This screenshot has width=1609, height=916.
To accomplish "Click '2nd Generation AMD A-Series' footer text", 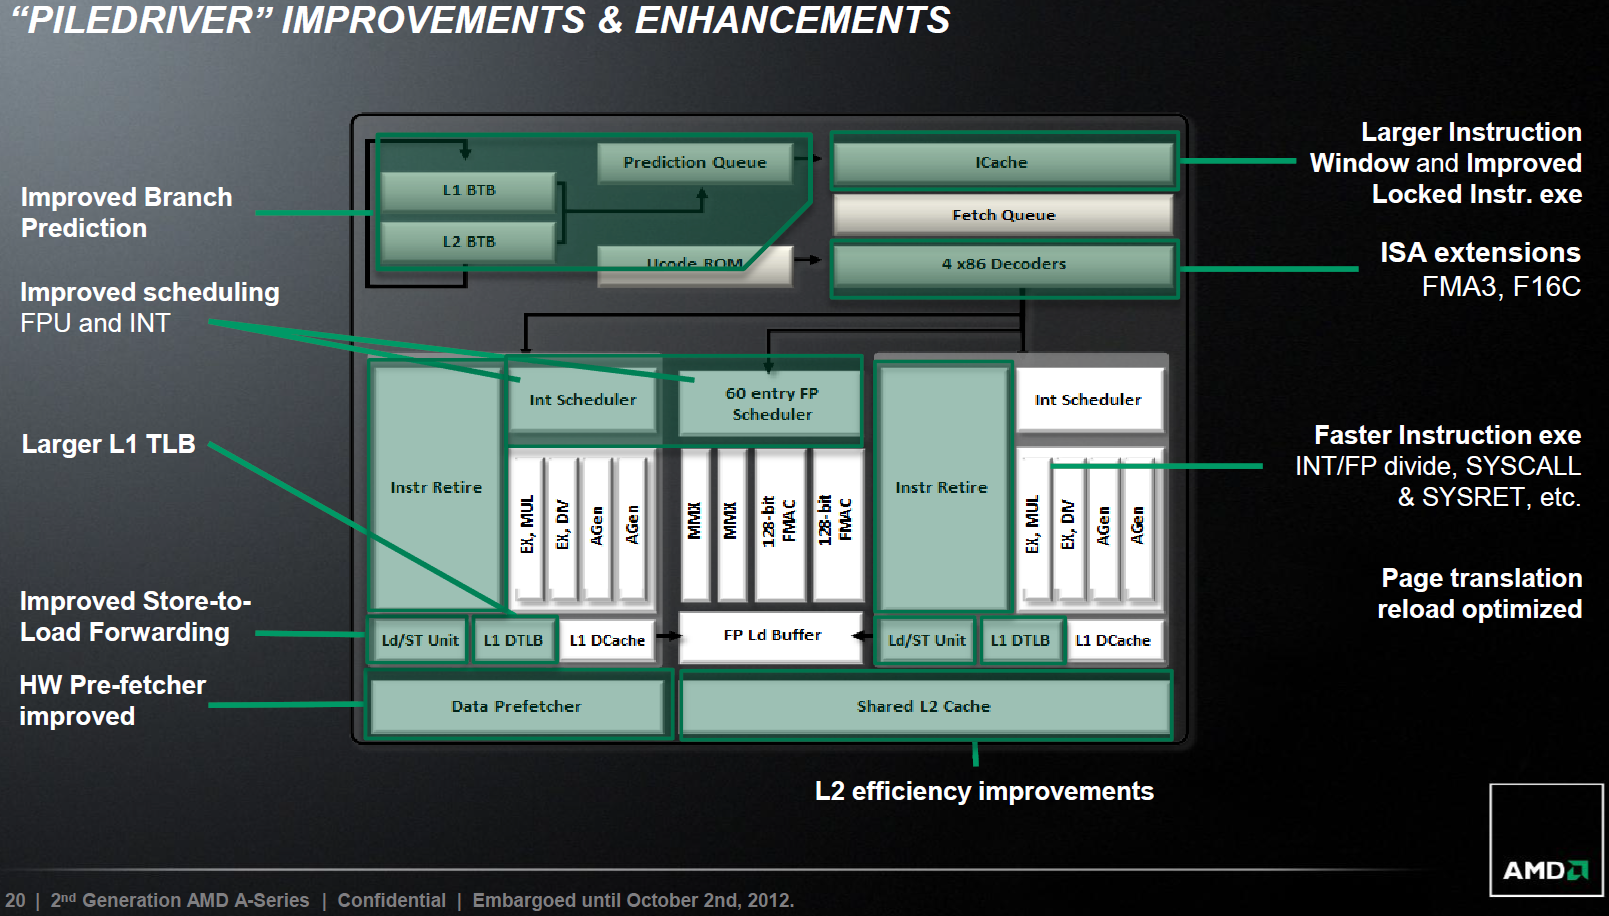I will coord(180,900).
